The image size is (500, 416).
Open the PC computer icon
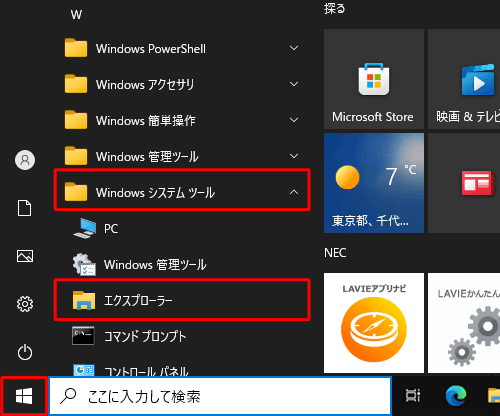click(x=85, y=228)
